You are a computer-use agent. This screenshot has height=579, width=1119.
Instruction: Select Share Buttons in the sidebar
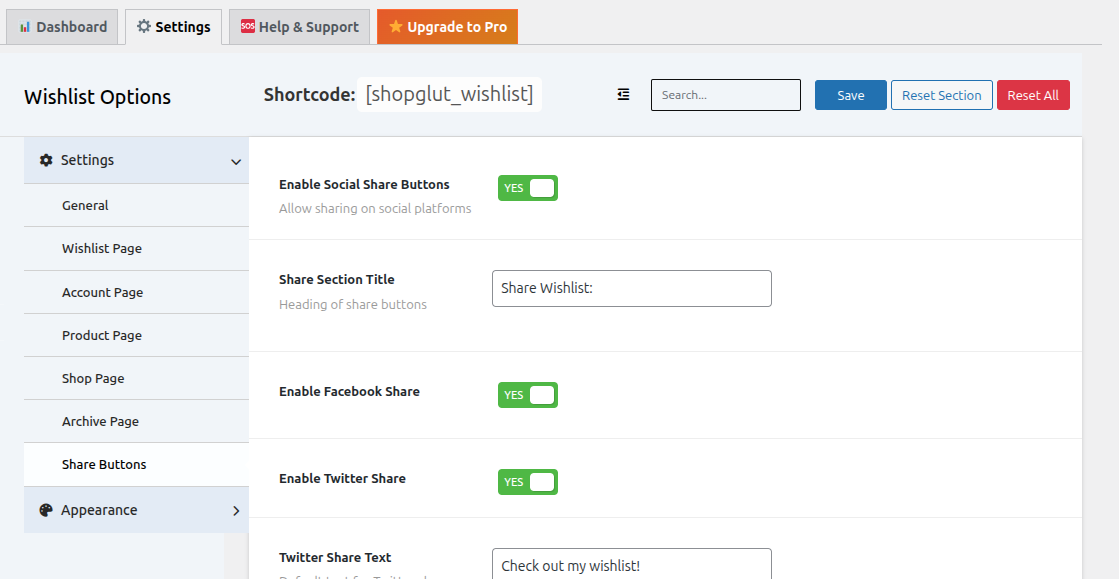(x=136, y=464)
